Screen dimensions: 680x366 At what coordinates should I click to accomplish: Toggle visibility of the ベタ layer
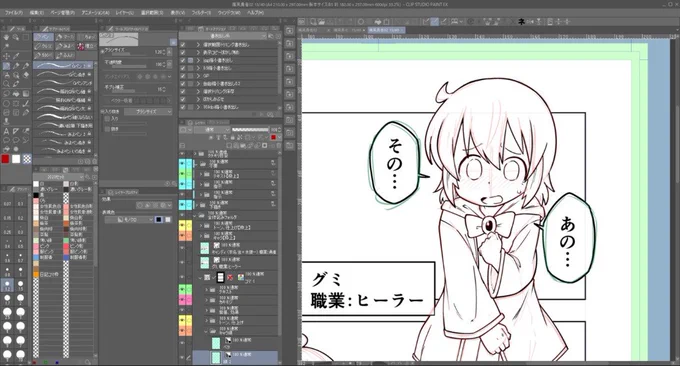(x=182, y=343)
